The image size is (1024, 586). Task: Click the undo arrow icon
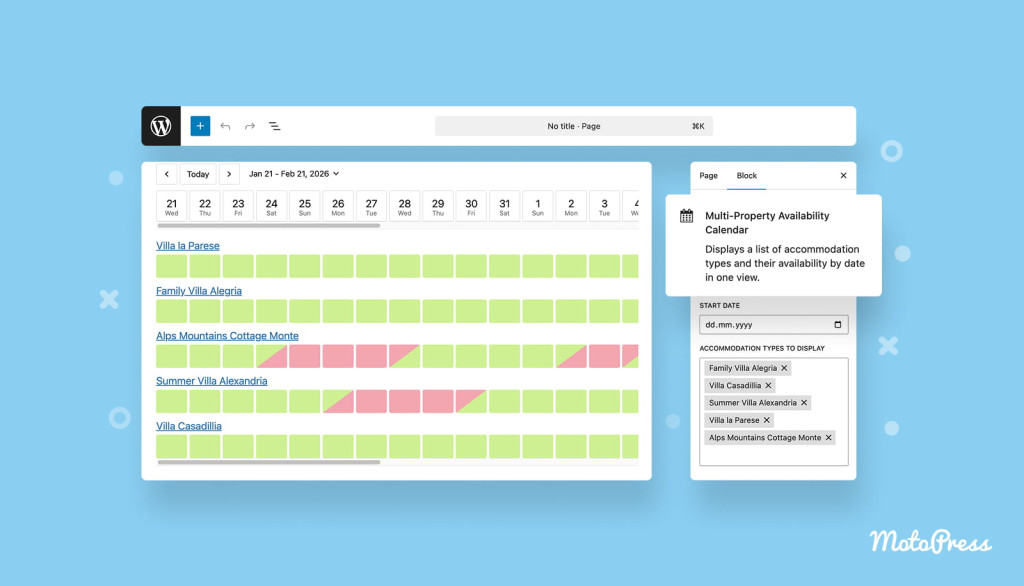coord(225,126)
